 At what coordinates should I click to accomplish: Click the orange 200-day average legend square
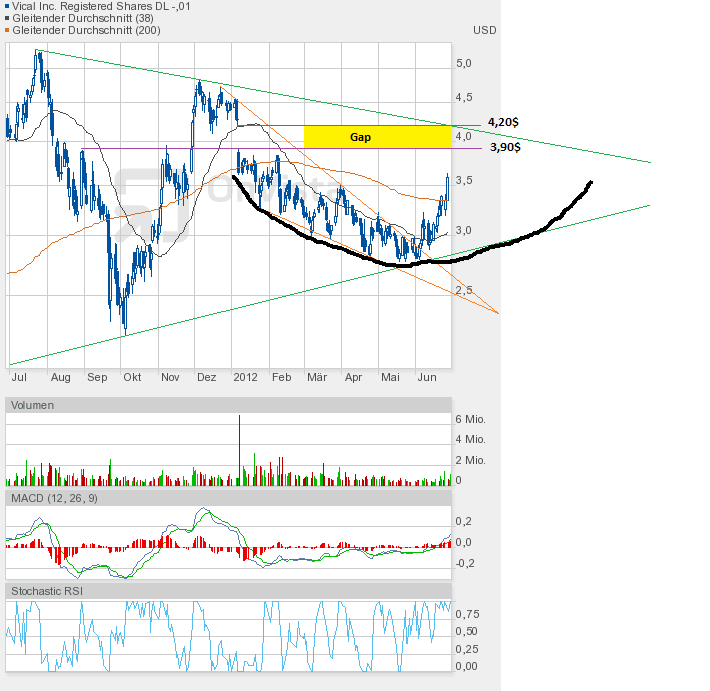(7, 30)
